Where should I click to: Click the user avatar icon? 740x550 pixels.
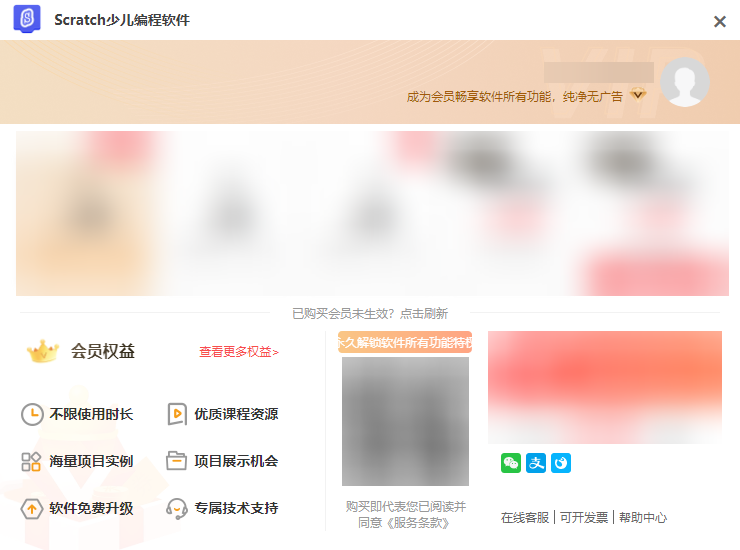pyautogui.click(x=685, y=82)
